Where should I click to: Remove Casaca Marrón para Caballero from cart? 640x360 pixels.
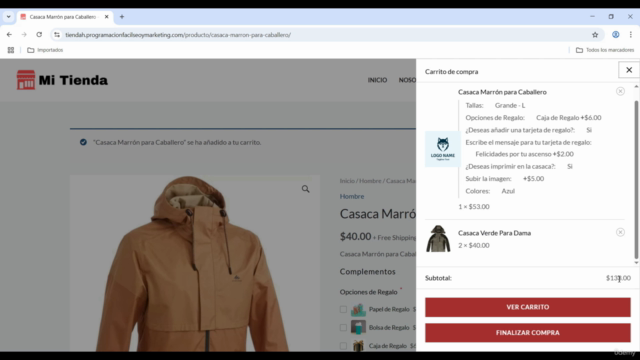[620, 91]
